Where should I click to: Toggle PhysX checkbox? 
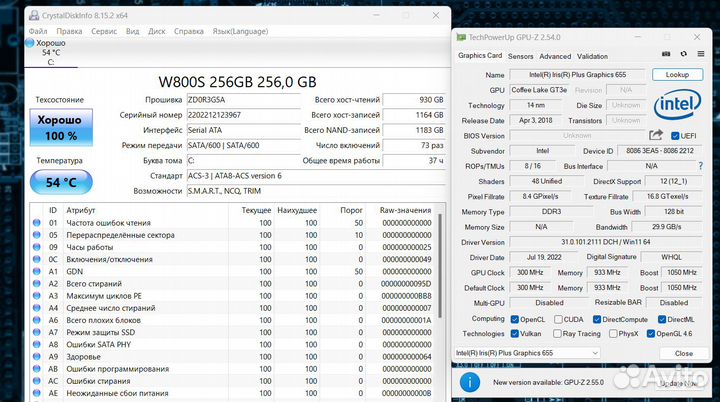coord(613,334)
